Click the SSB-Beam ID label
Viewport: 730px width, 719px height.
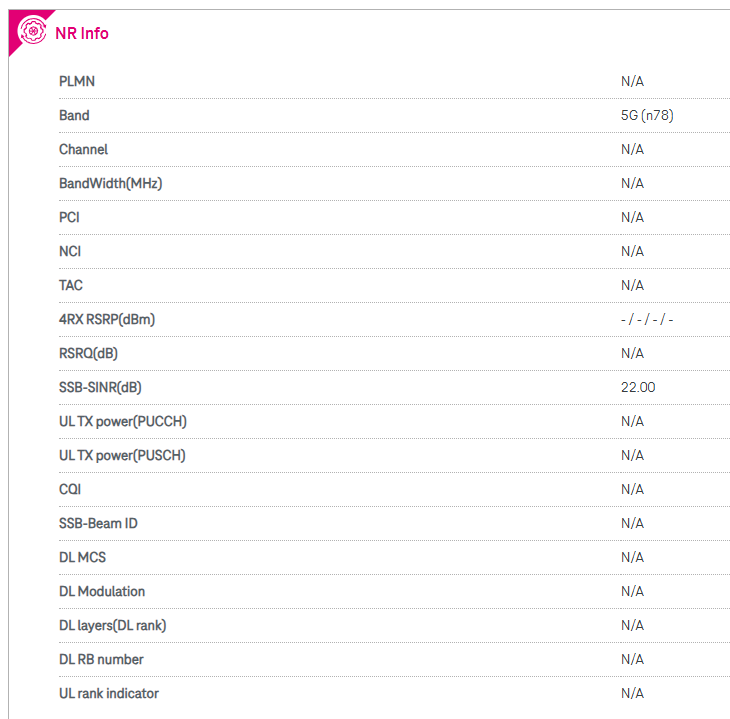98,523
